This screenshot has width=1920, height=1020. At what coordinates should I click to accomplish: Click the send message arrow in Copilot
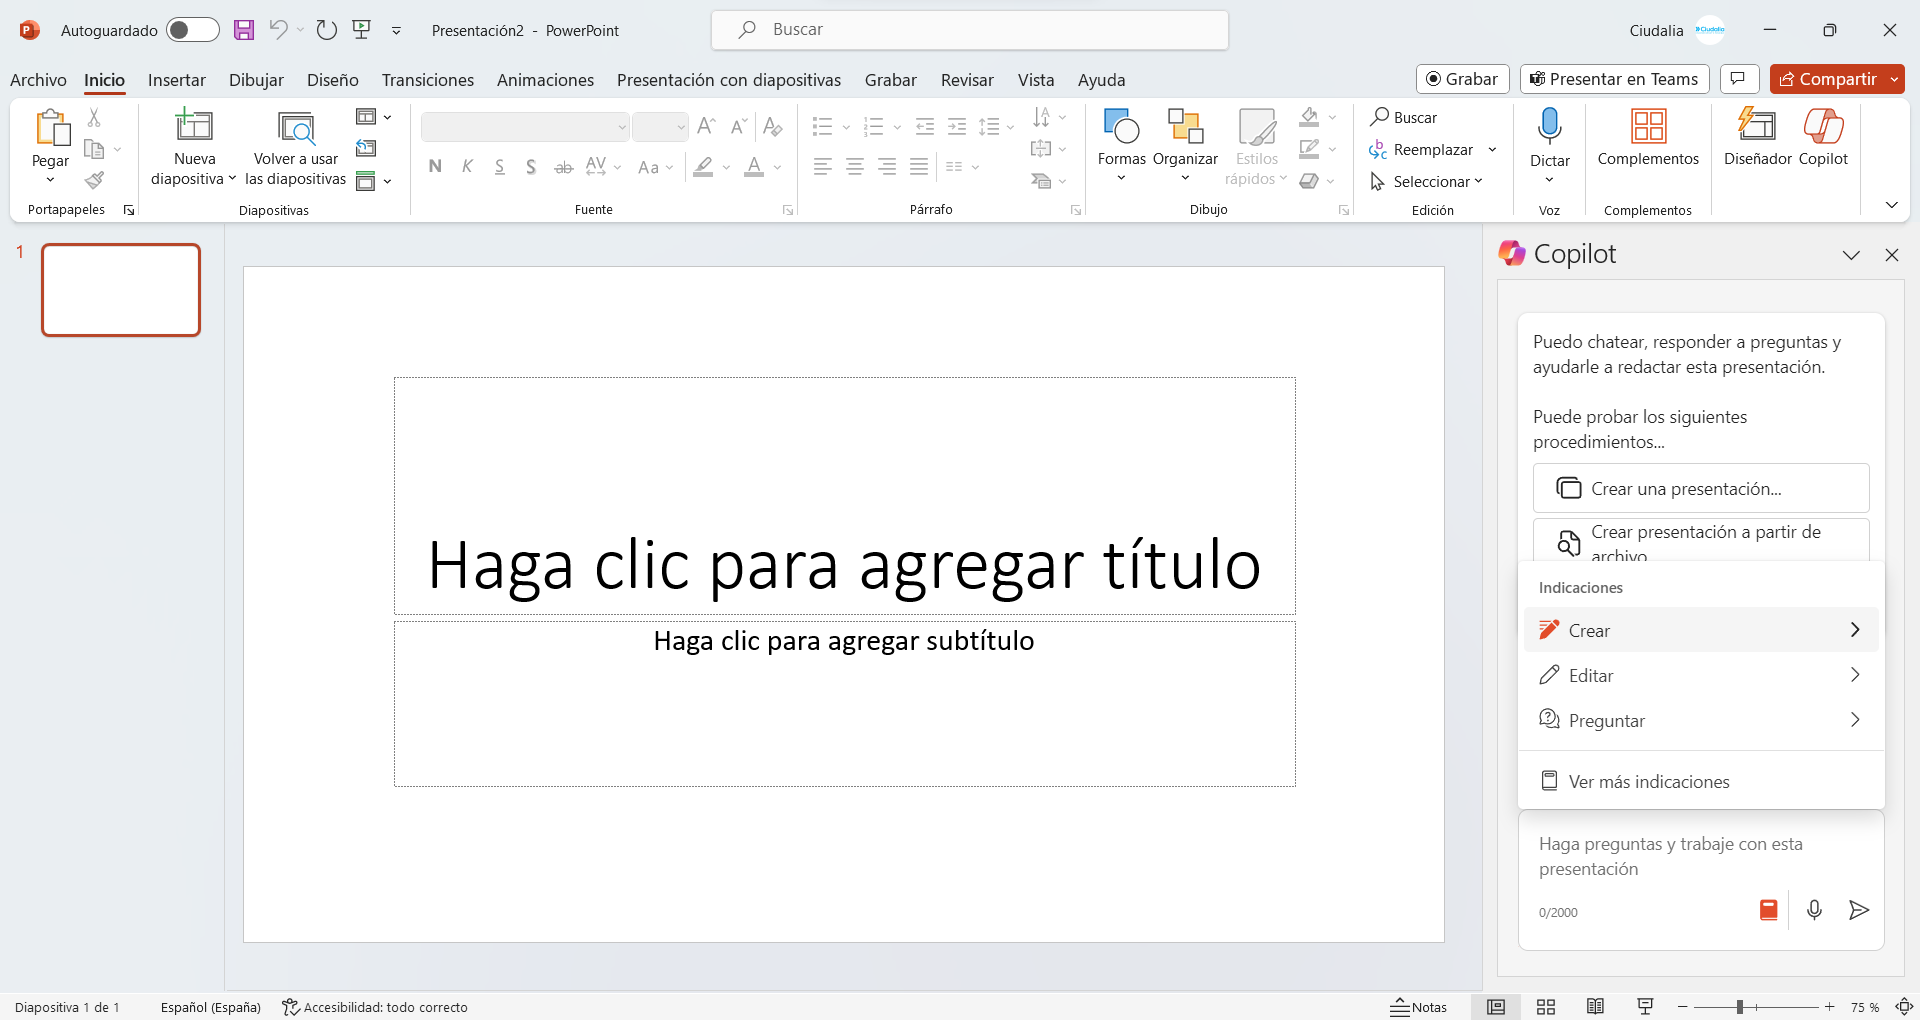pos(1859,910)
